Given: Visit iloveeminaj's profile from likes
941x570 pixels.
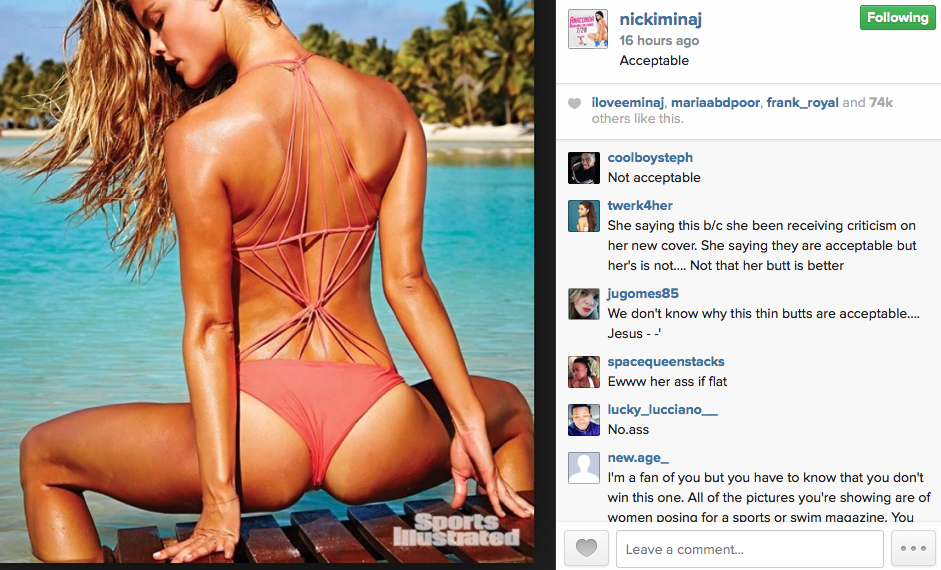Looking at the screenshot, I should [628, 103].
